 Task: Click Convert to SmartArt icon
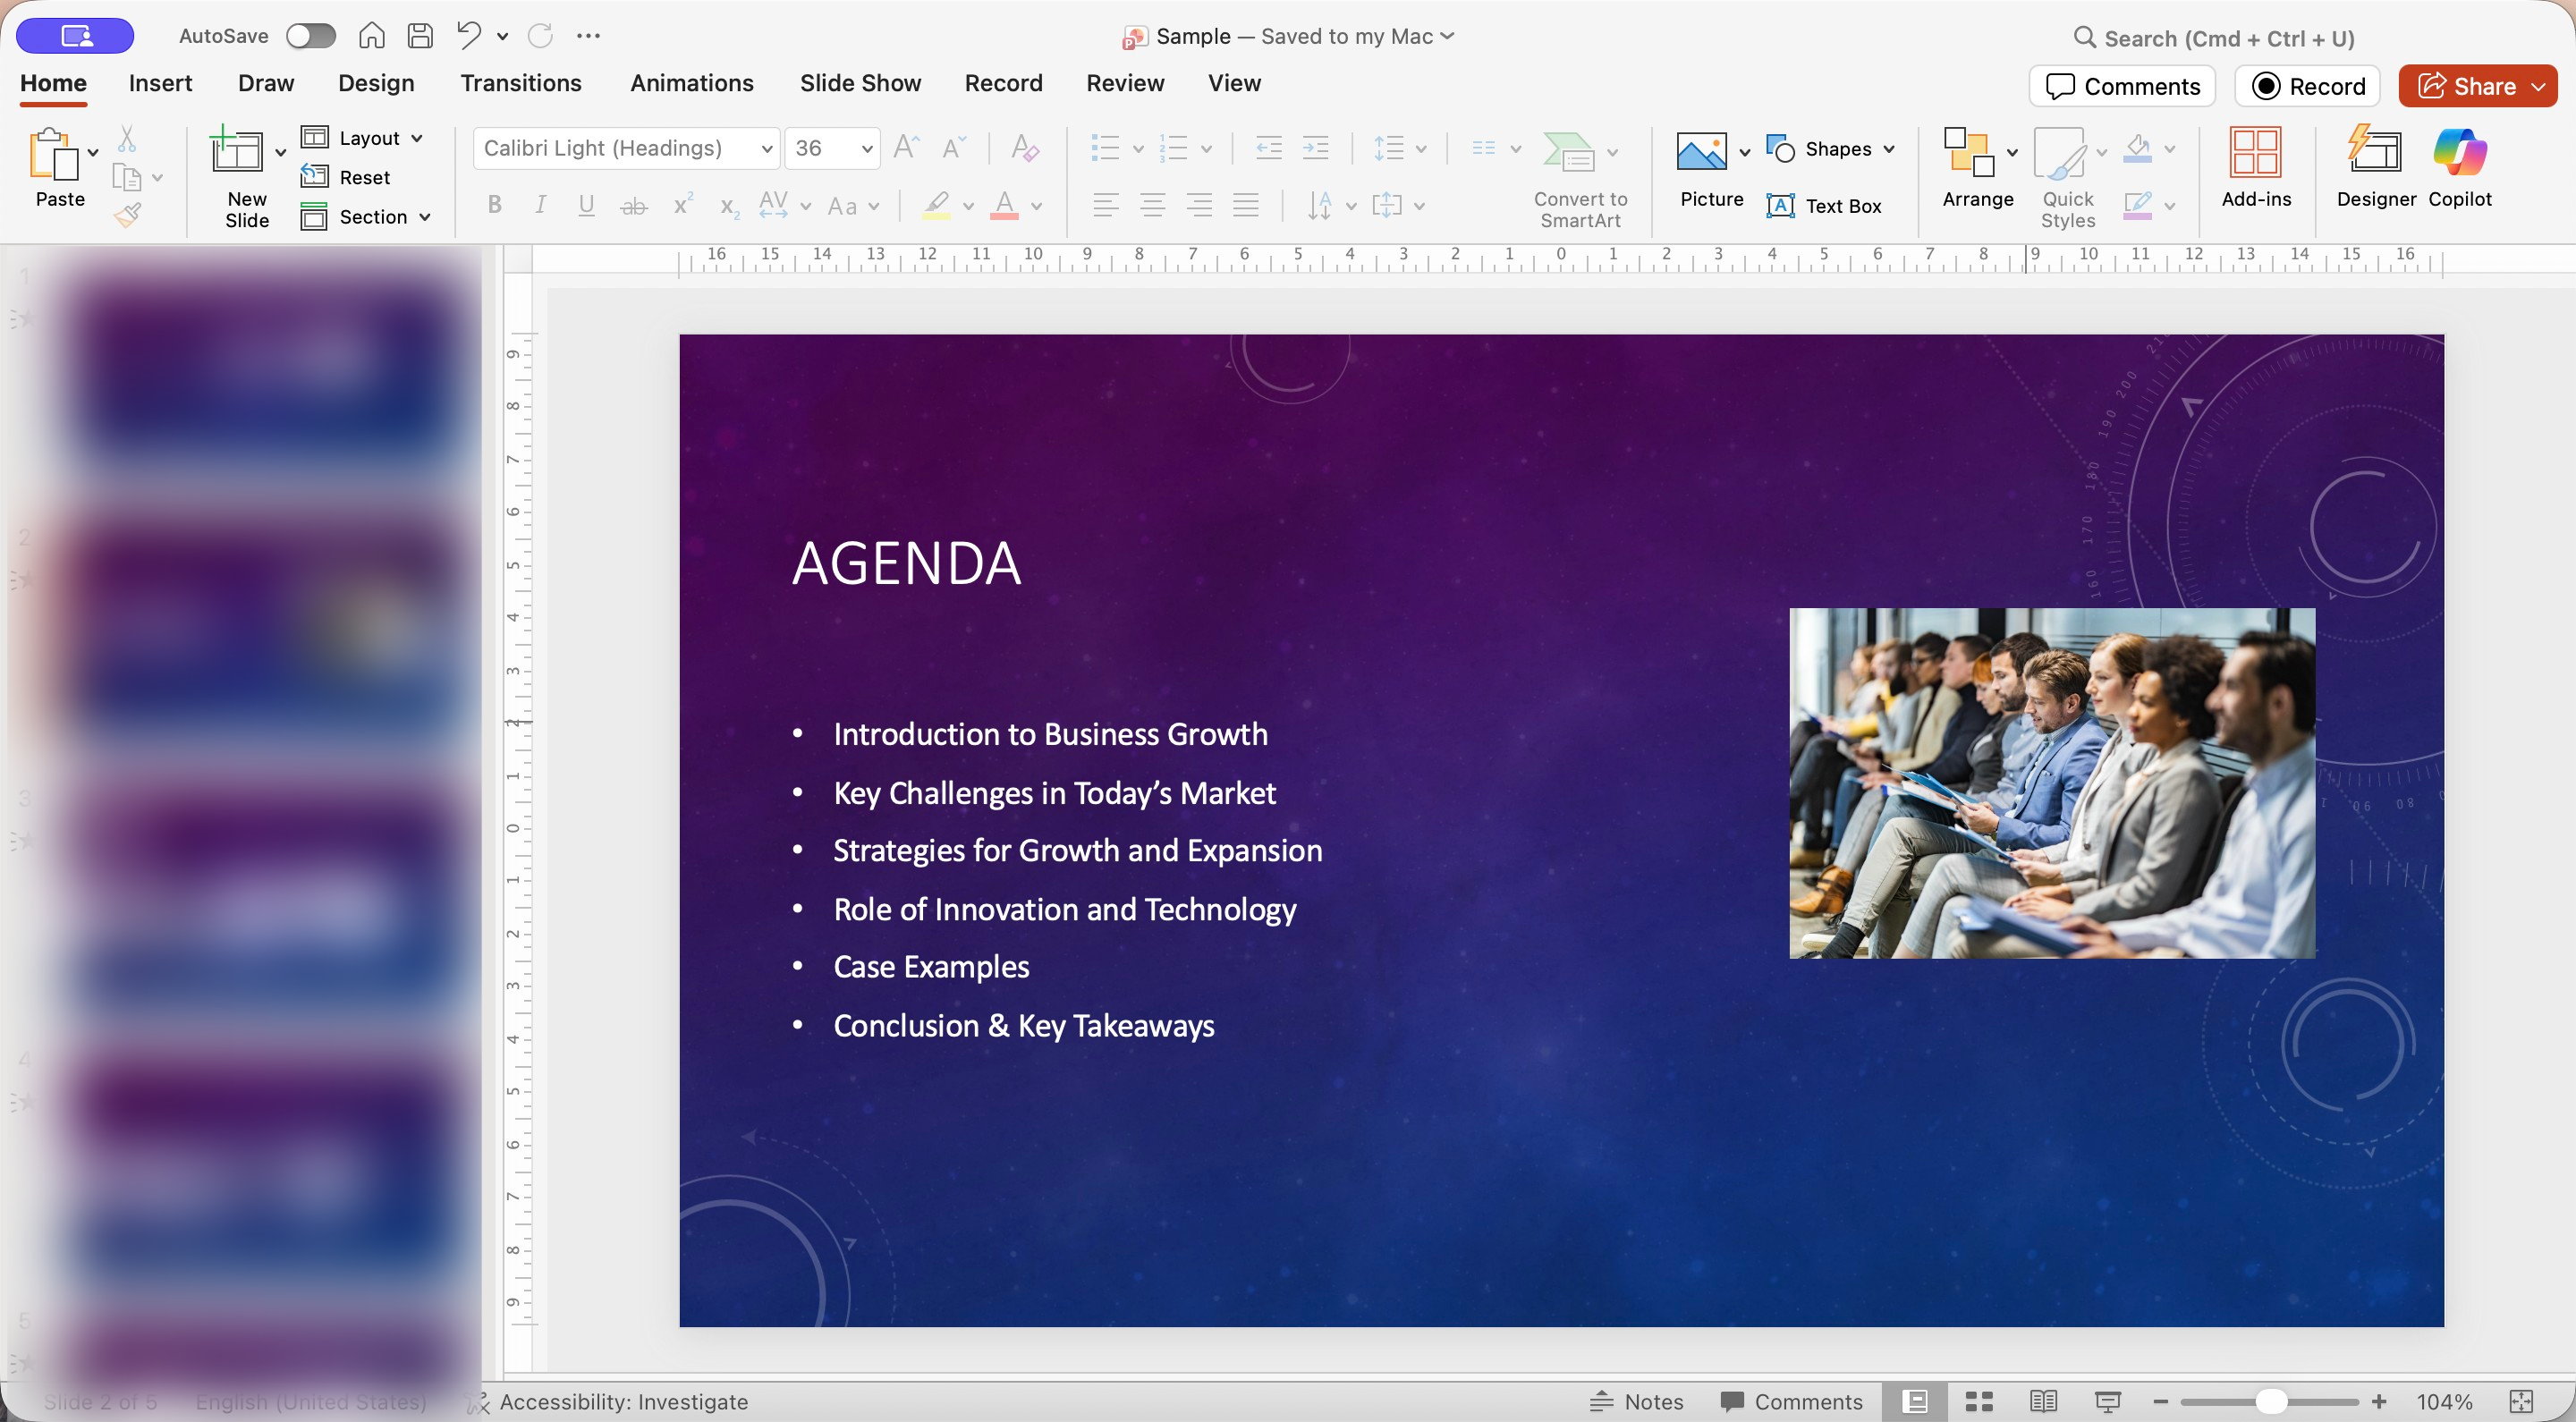1569,152
